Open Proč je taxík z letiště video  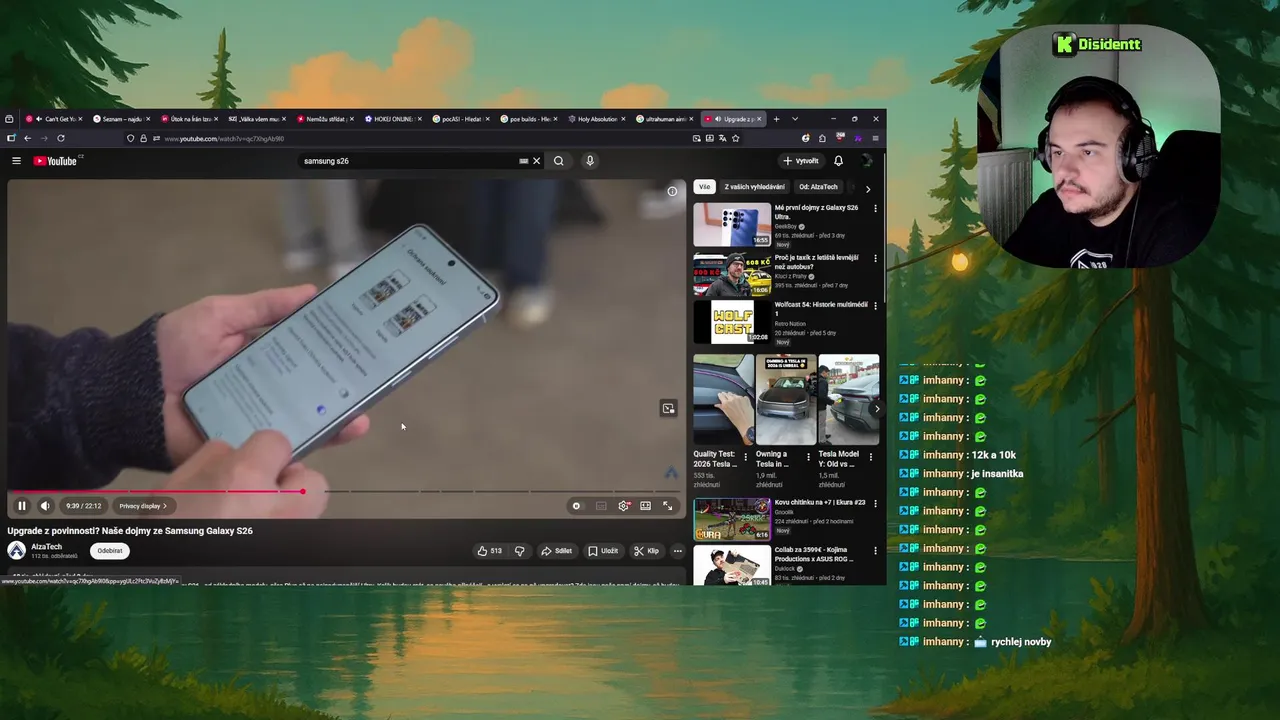(x=732, y=274)
